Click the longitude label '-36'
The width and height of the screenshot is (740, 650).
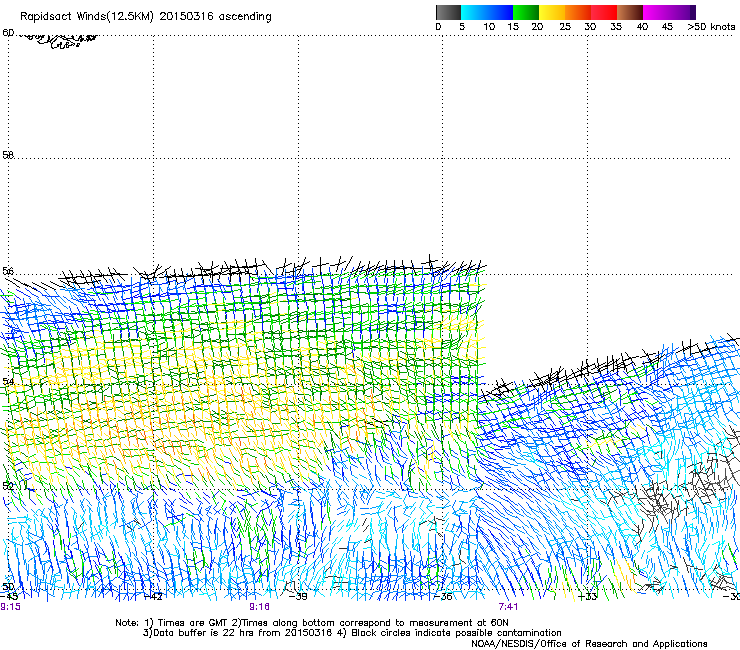pyautogui.click(x=443, y=596)
